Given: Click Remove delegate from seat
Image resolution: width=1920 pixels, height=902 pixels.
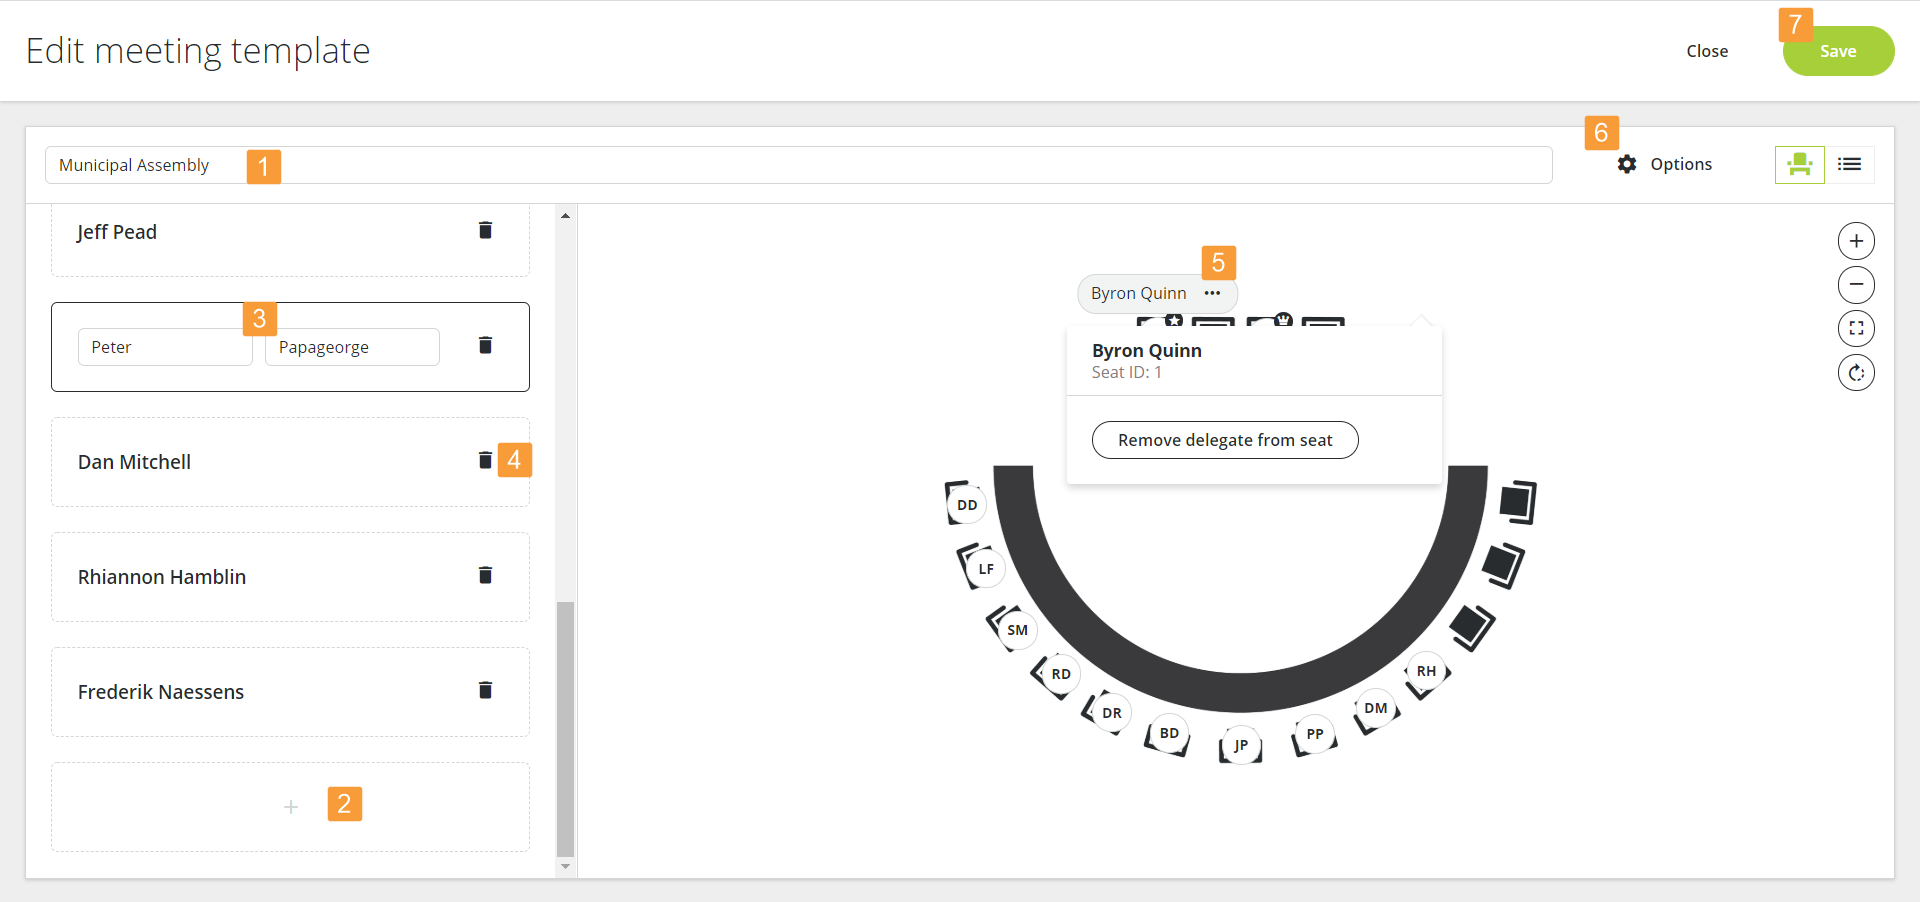Looking at the screenshot, I should pos(1225,440).
